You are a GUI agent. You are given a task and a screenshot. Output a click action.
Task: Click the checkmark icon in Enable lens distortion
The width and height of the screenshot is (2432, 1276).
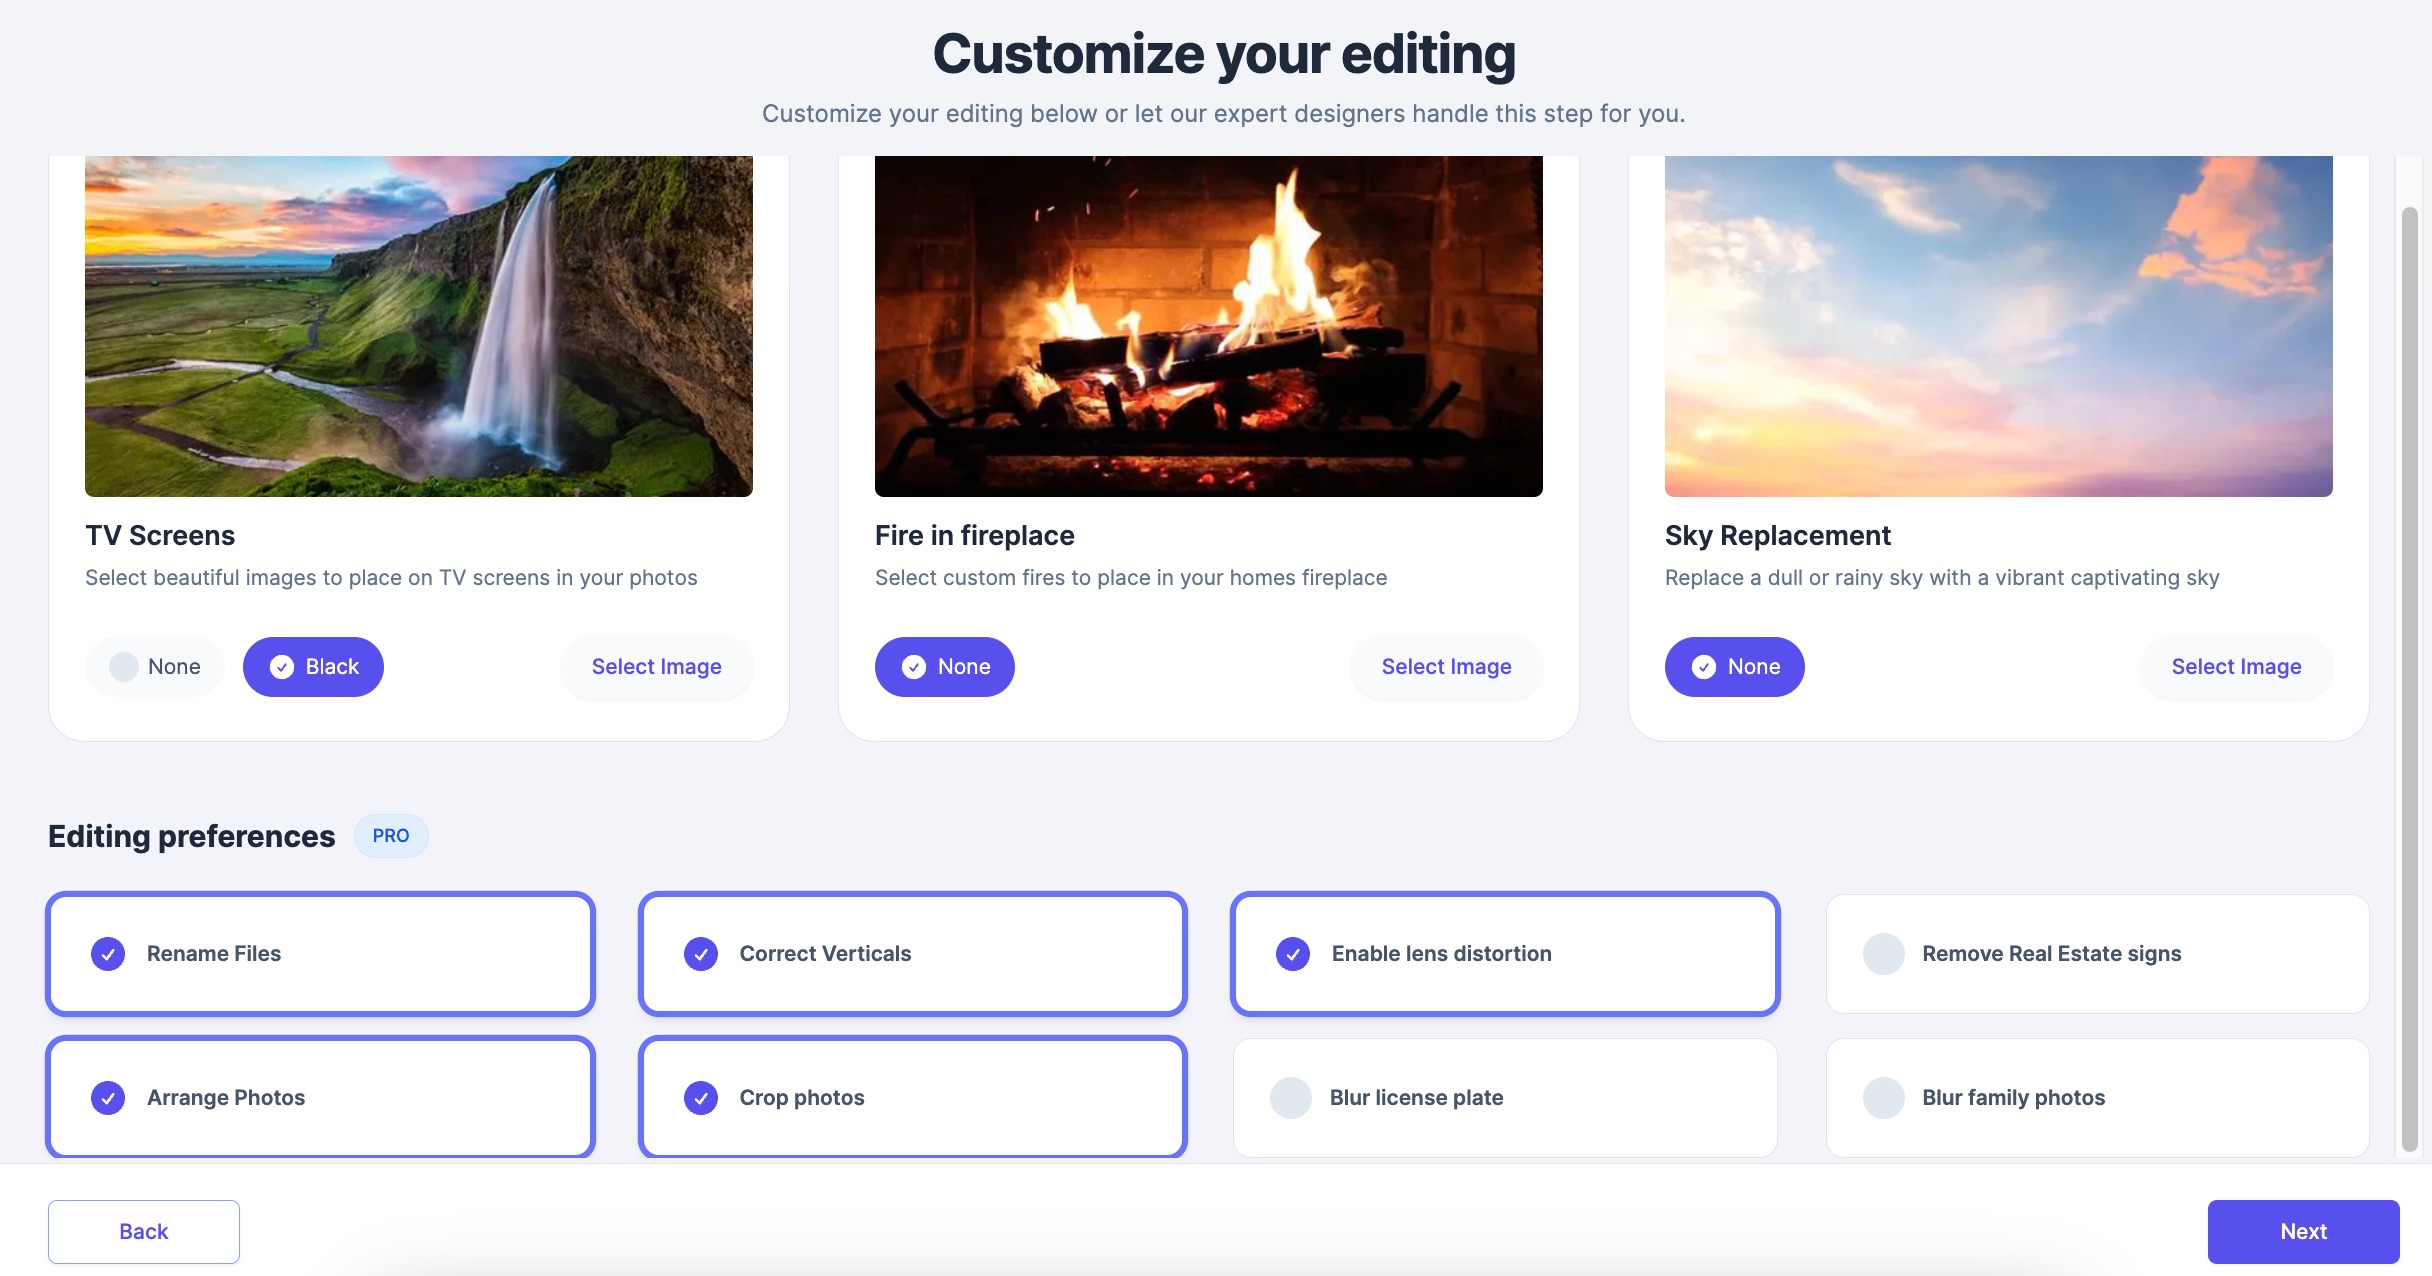point(1293,954)
